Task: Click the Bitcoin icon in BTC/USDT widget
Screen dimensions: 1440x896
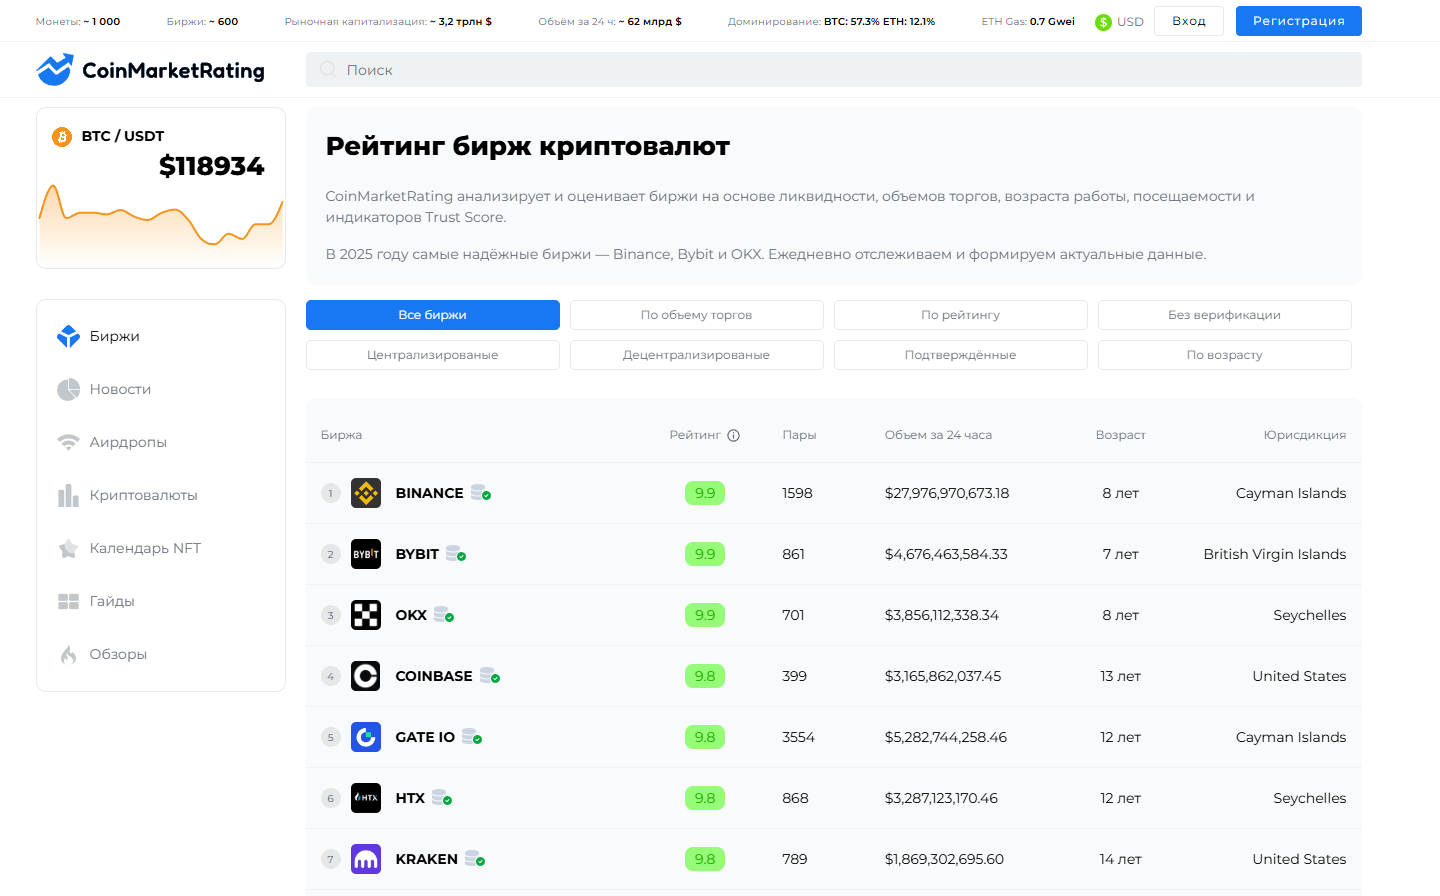Action: (x=62, y=137)
